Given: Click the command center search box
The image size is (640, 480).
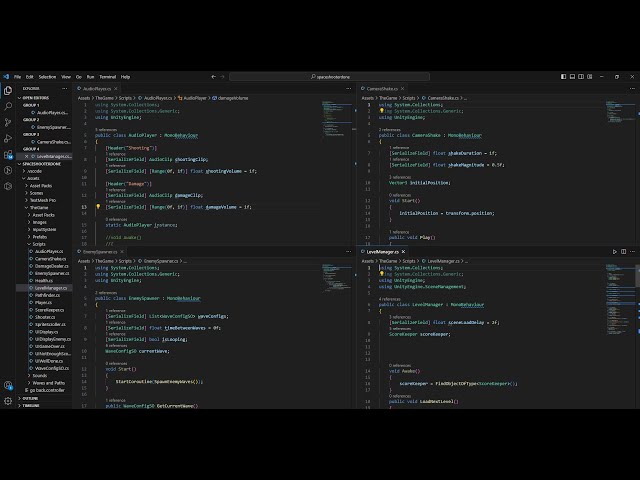Looking at the screenshot, I should pos(329,77).
